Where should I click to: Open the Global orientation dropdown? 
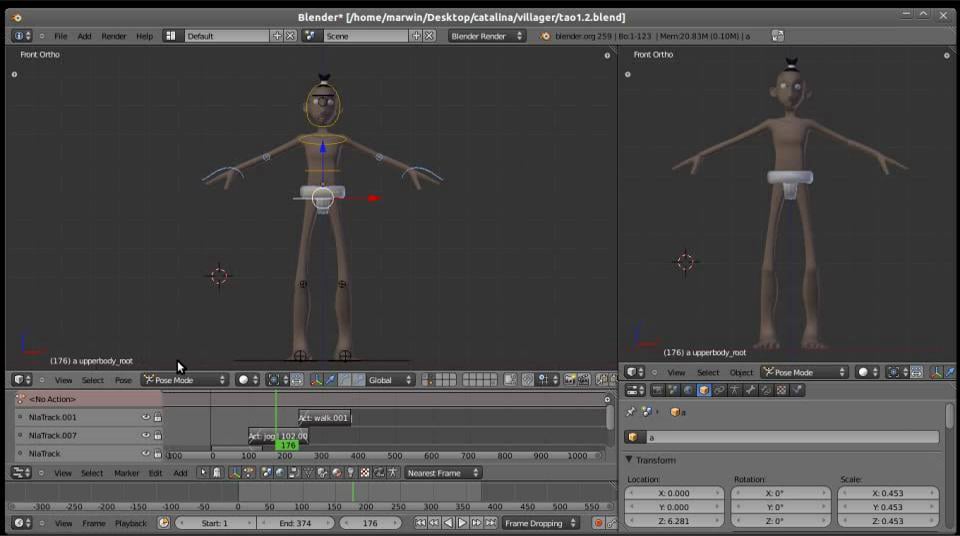pos(390,380)
